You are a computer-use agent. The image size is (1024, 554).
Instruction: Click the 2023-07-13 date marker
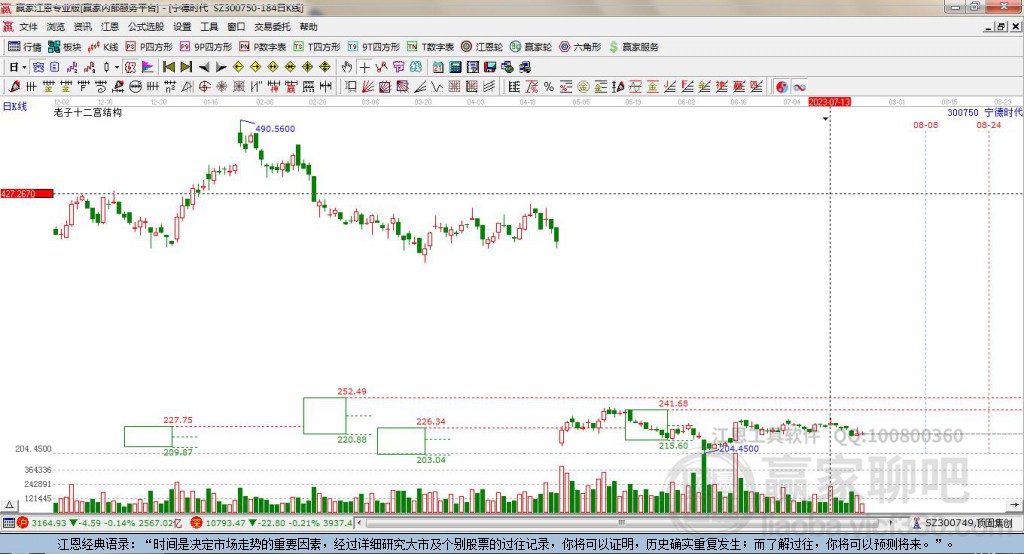pyautogui.click(x=829, y=102)
